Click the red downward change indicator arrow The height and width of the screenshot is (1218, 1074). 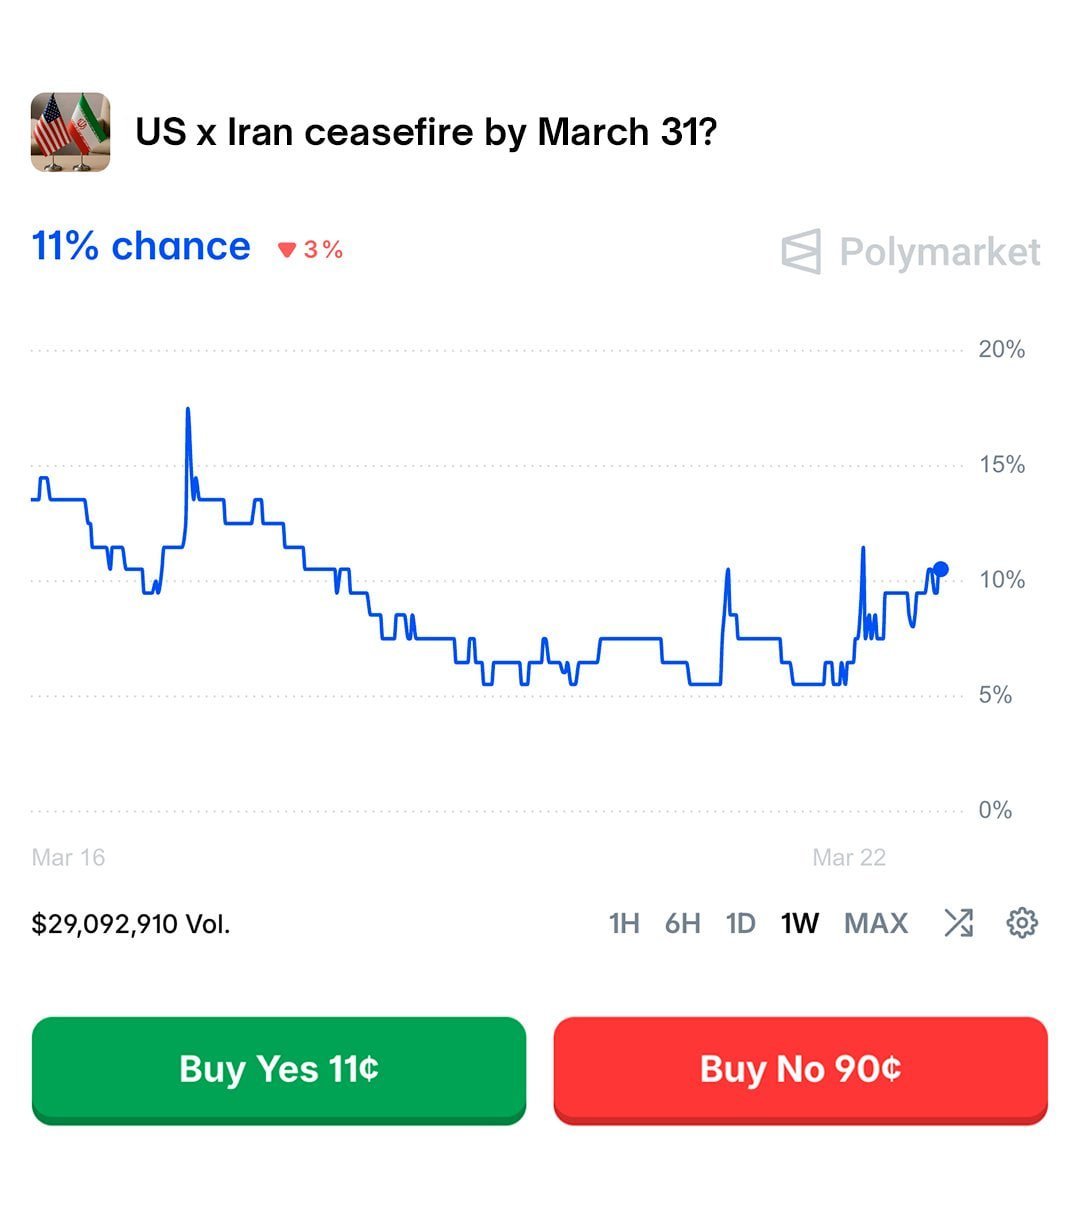coord(285,249)
